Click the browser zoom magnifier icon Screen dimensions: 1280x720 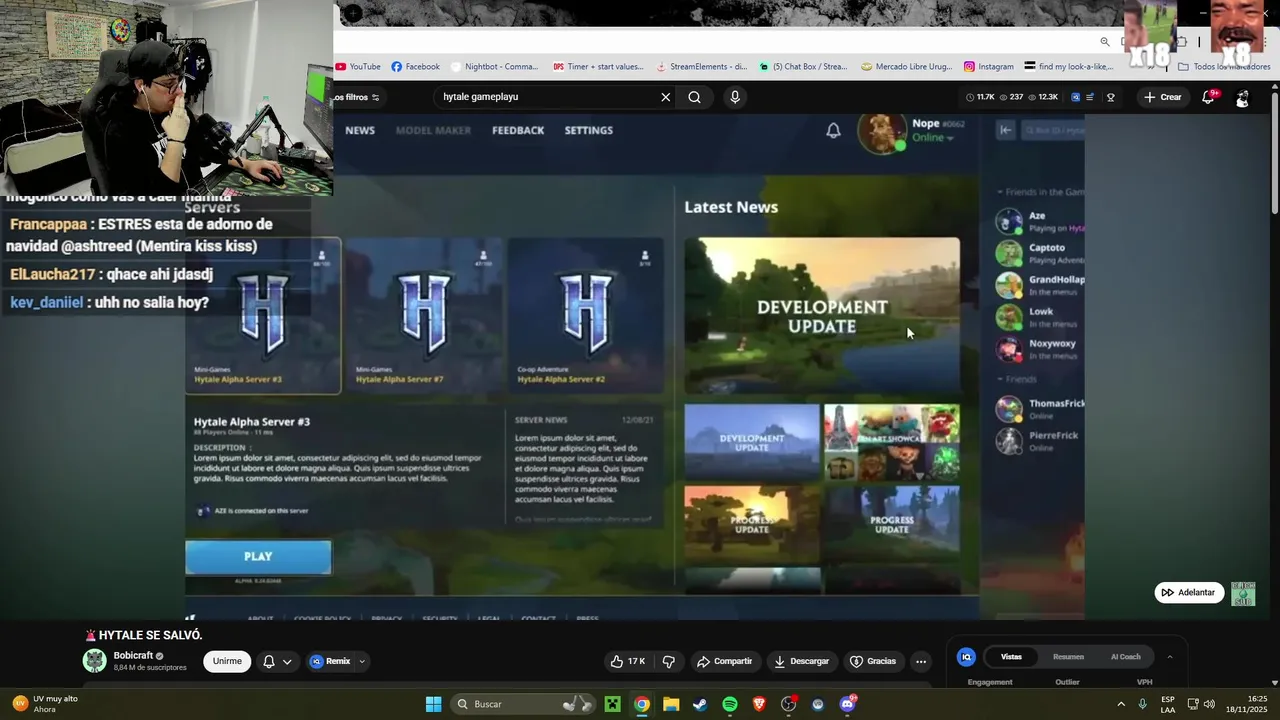click(x=1105, y=42)
